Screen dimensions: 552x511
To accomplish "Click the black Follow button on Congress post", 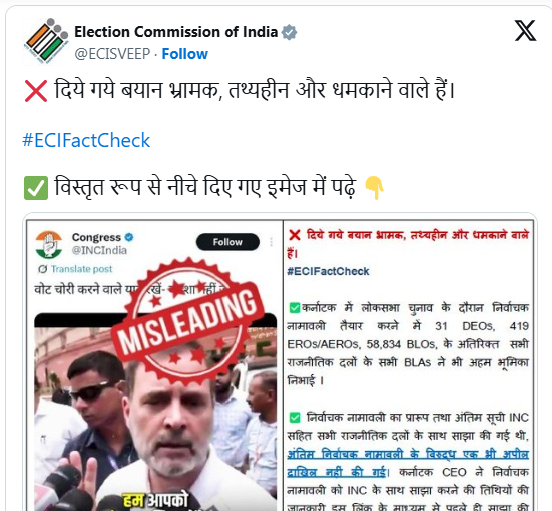I will 228,242.
